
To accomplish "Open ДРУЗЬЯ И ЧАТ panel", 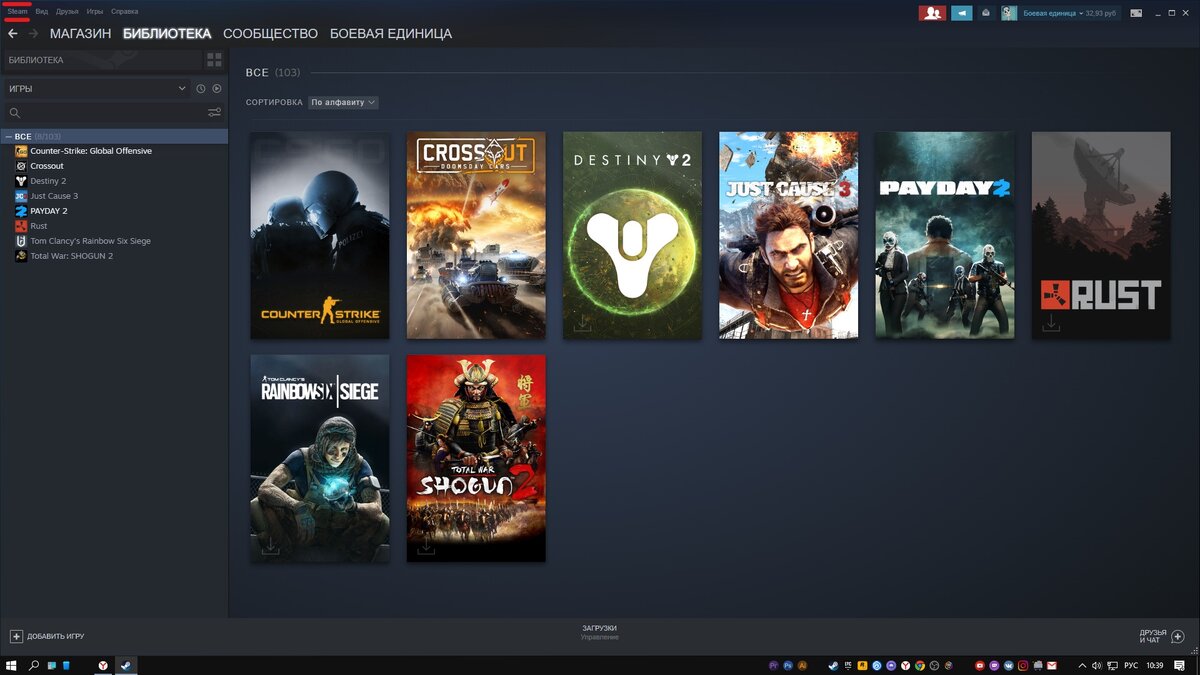I will coord(1161,636).
